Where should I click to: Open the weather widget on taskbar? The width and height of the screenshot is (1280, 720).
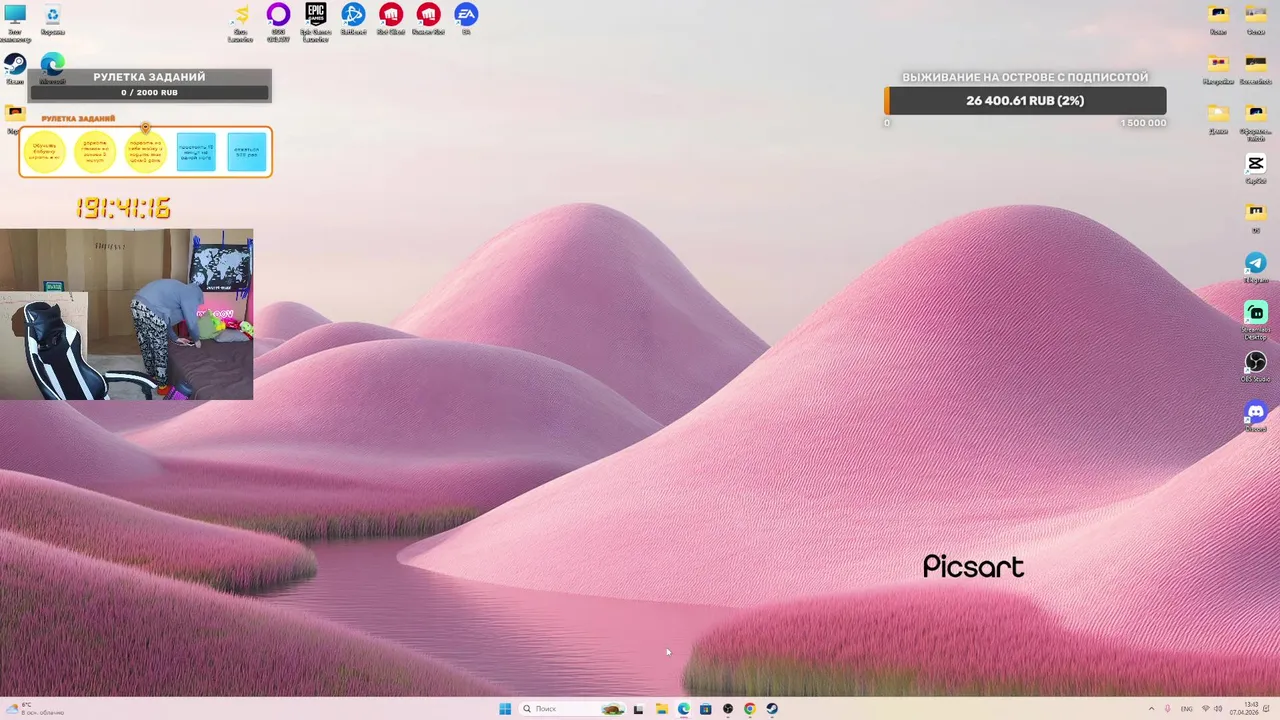tap(35, 709)
